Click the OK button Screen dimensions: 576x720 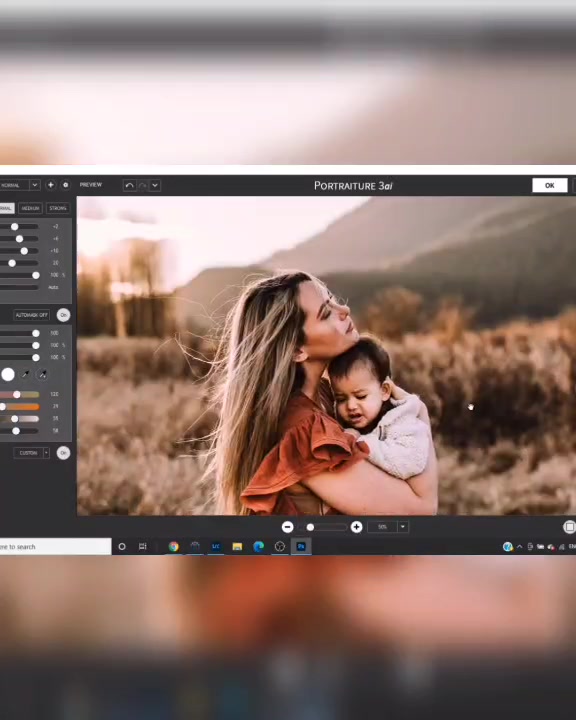[x=549, y=186]
